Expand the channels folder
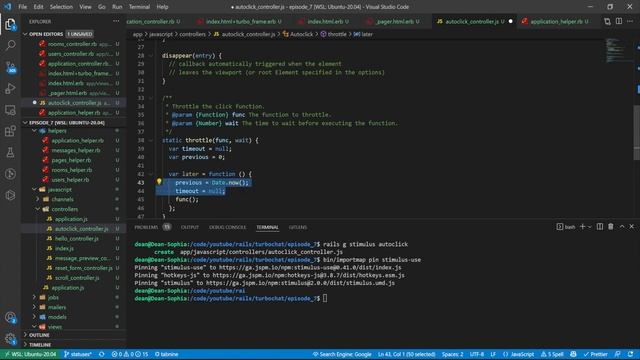The image size is (640, 360). [x=38, y=199]
